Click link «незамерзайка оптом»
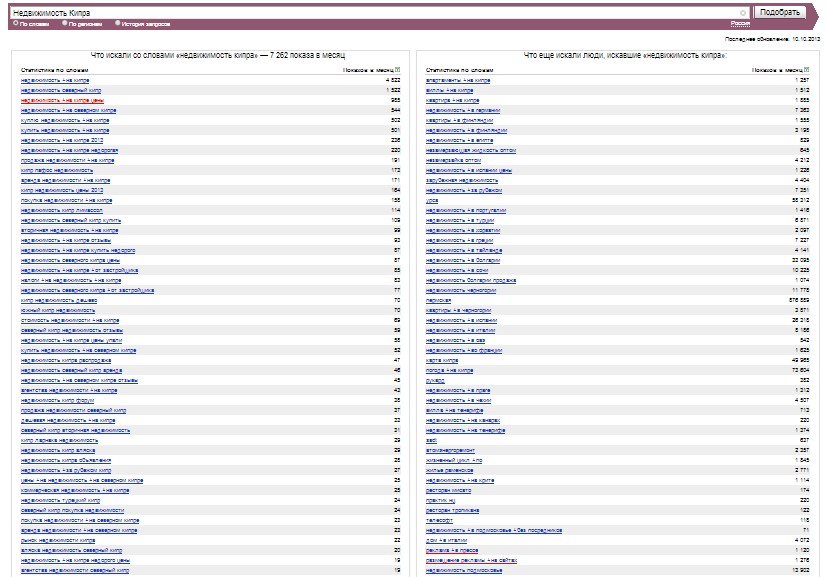826x577 pixels. [x=454, y=161]
